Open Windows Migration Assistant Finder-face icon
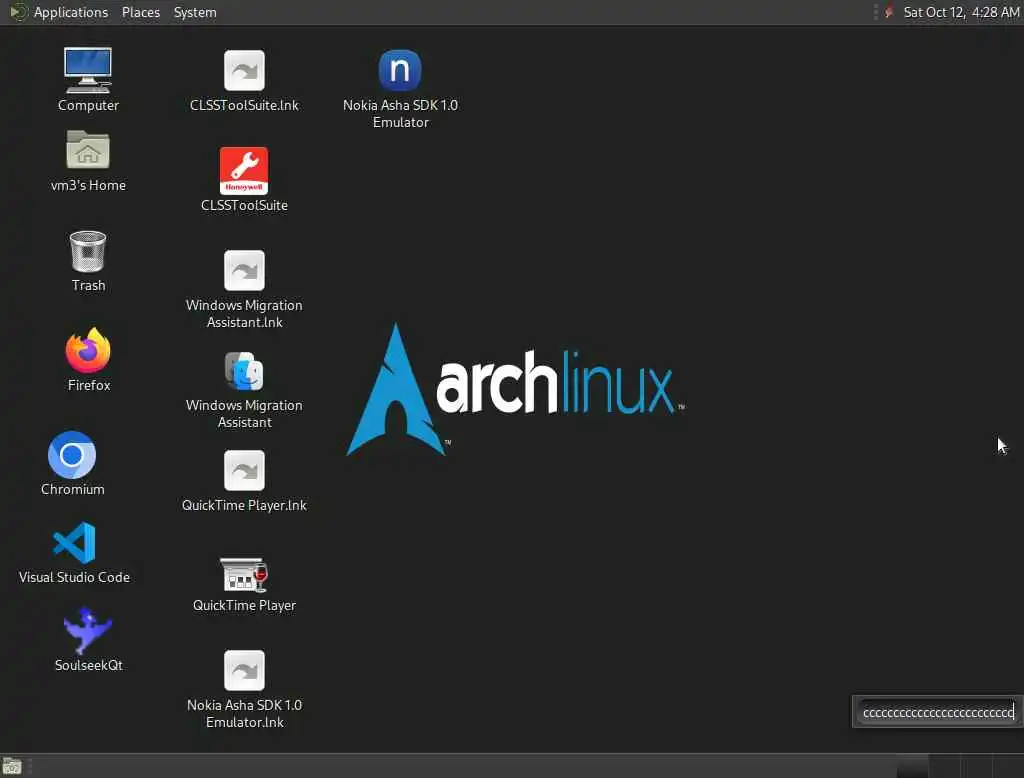Screen dimensions: 1024x778 (244, 370)
